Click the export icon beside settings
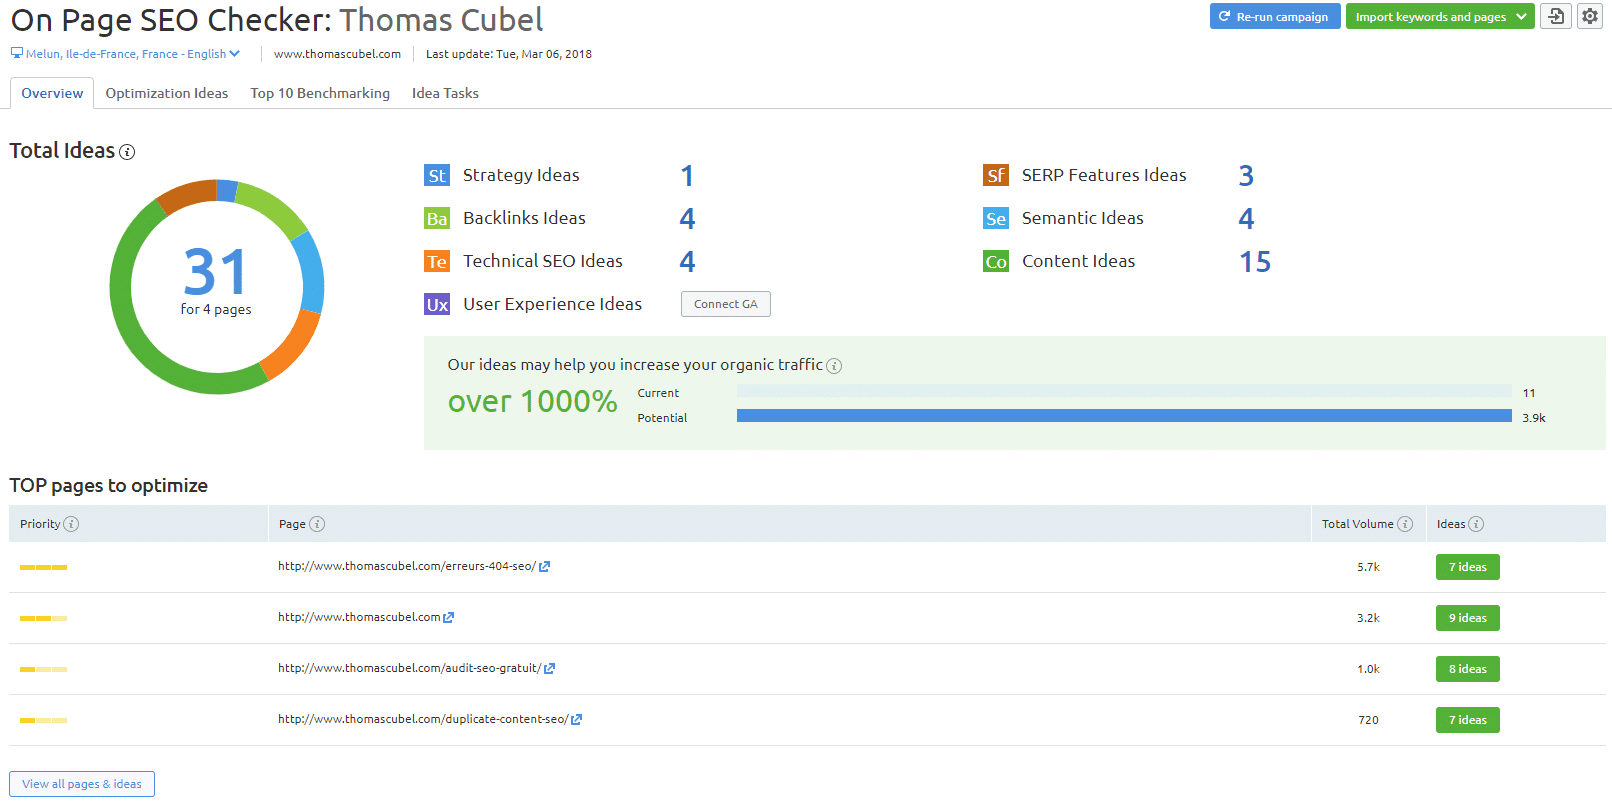 1556,16
